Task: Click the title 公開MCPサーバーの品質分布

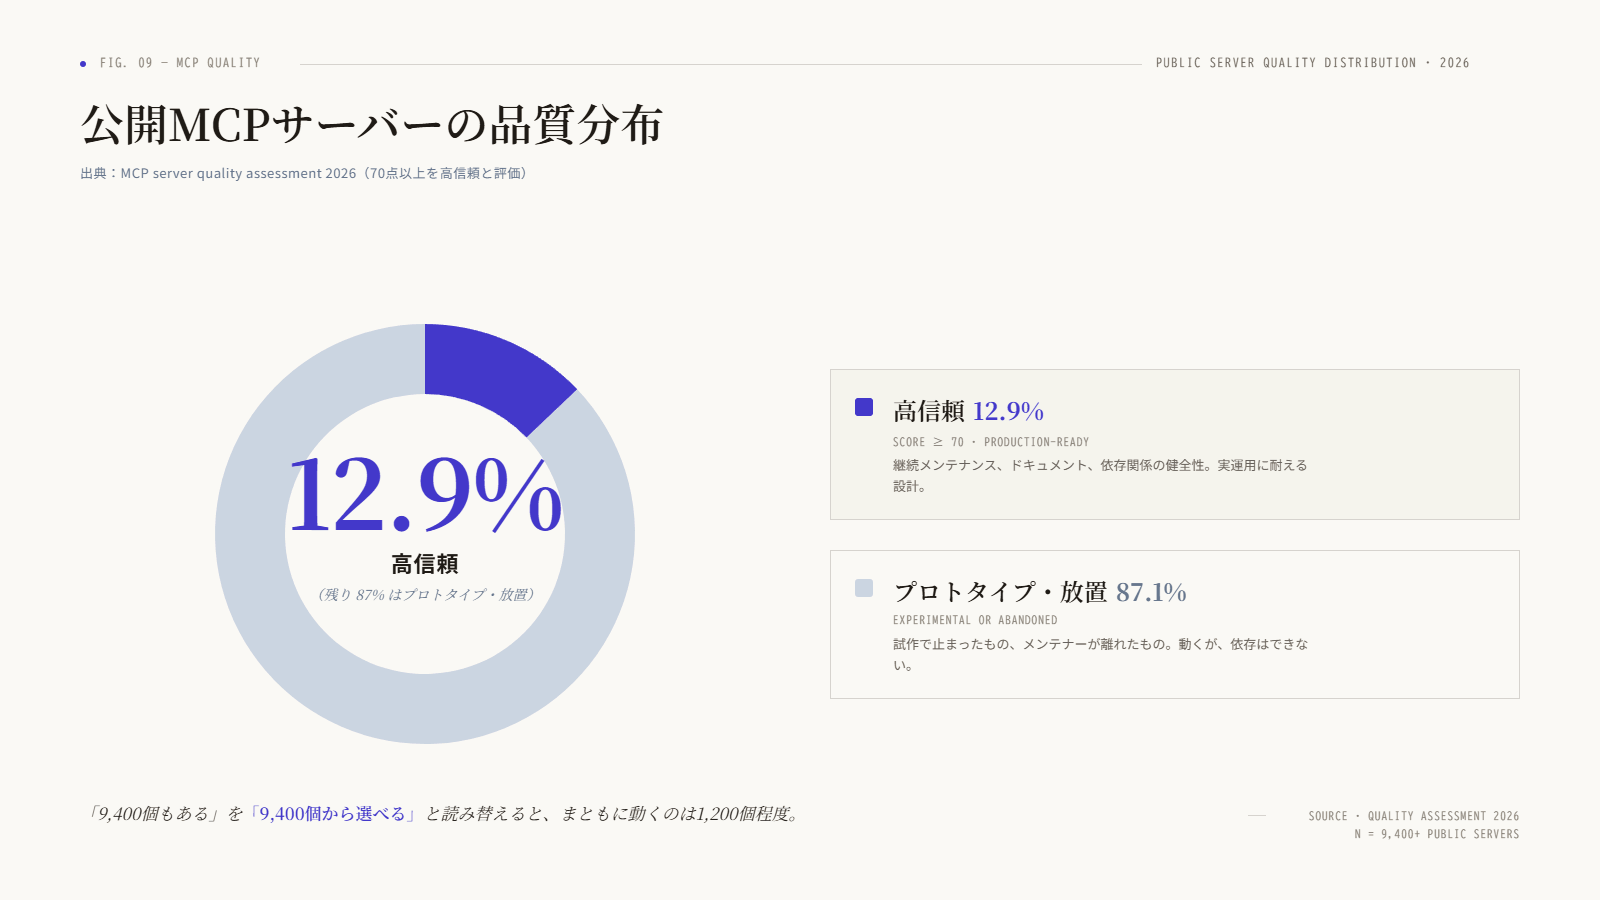Action: 371,125
